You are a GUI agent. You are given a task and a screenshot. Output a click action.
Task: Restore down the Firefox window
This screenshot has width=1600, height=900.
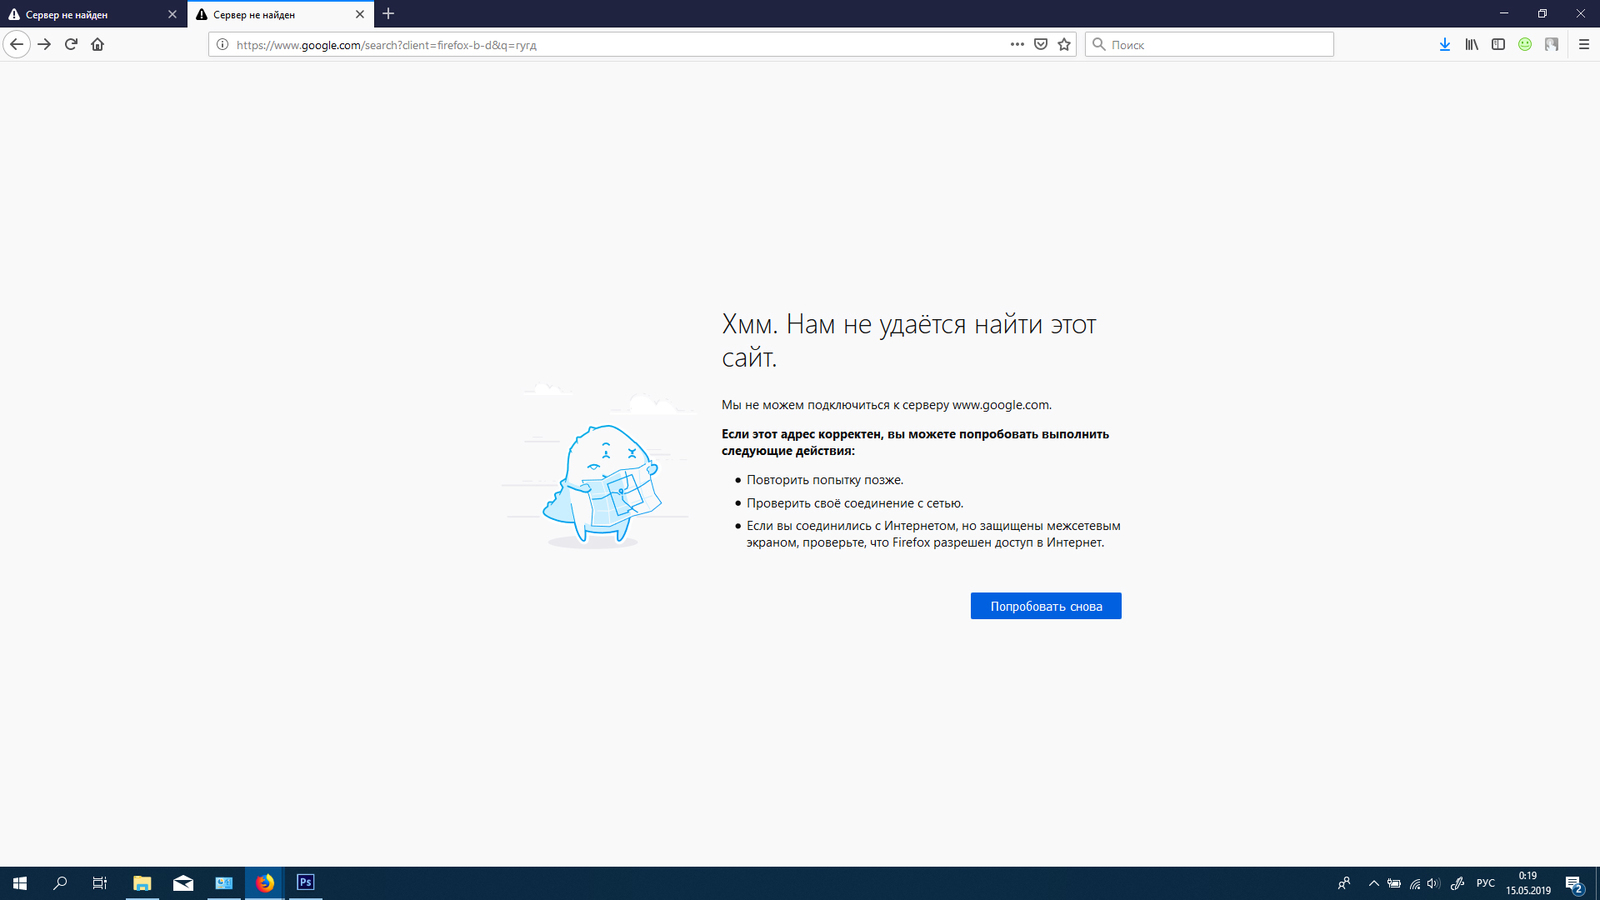(1542, 13)
